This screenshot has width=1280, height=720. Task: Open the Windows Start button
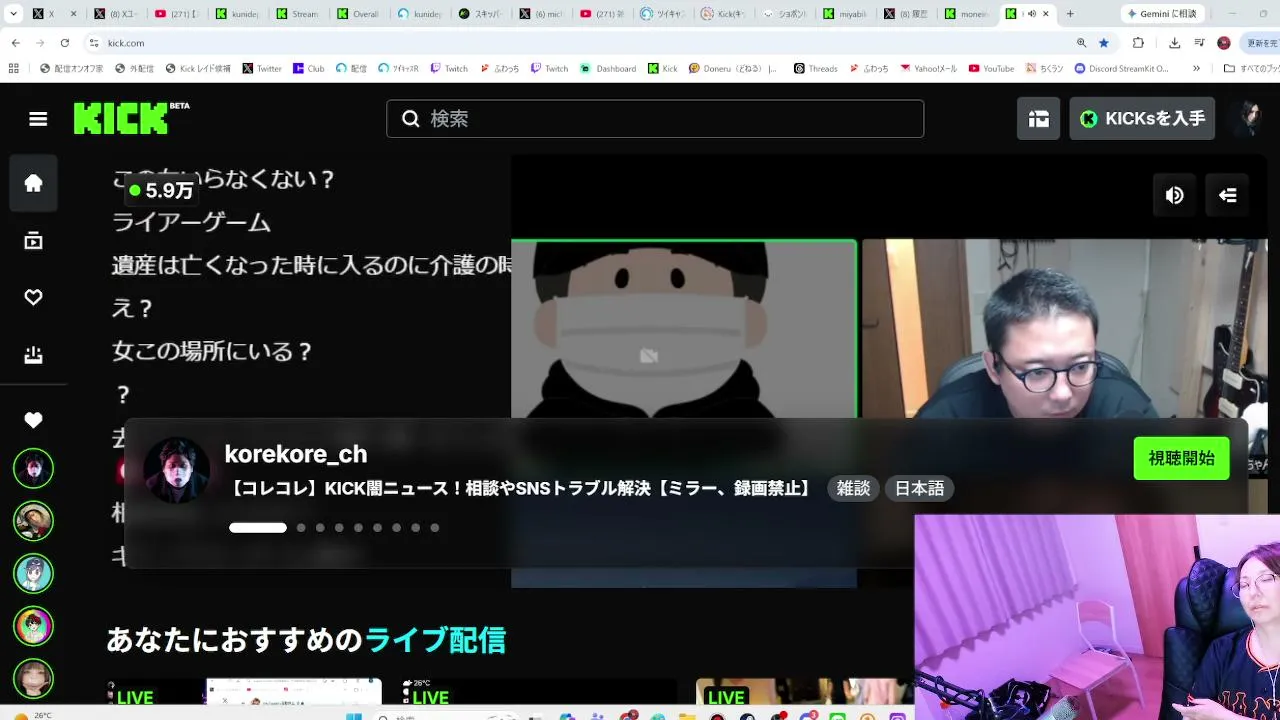coord(353,716)
